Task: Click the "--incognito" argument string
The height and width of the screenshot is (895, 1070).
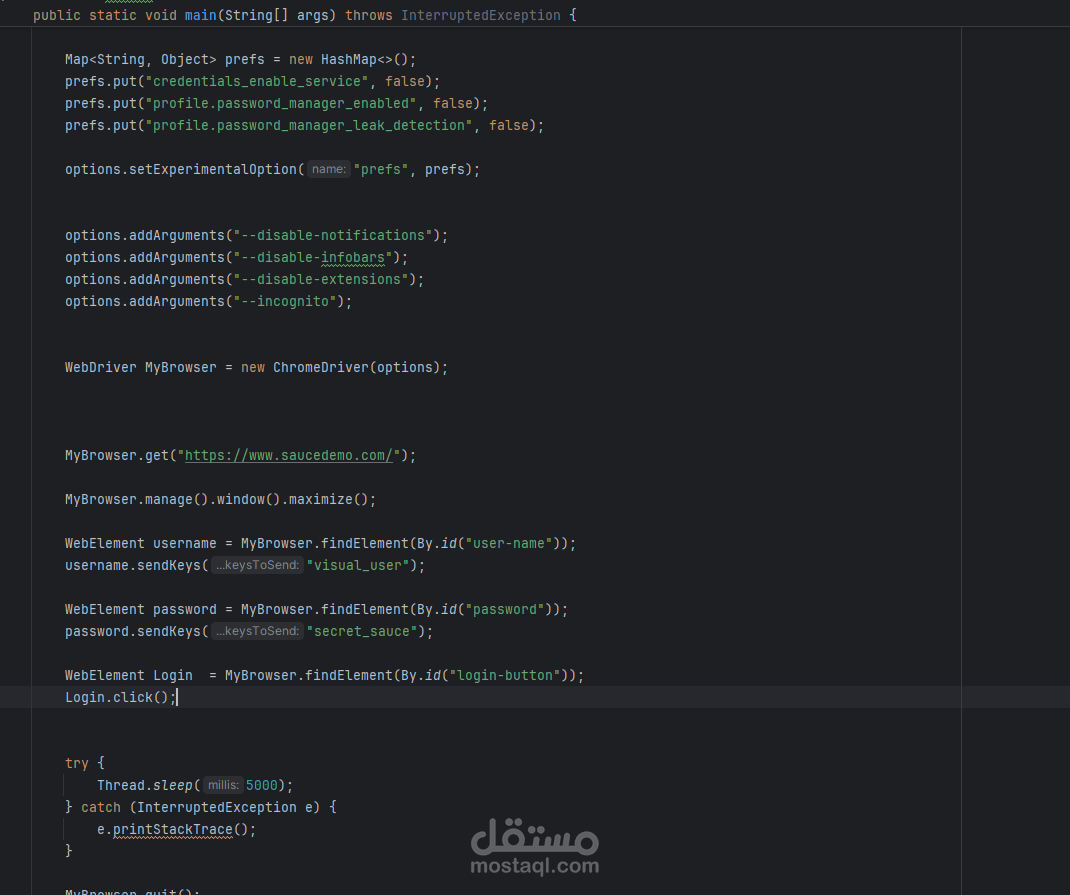Action: click(285, 301)
